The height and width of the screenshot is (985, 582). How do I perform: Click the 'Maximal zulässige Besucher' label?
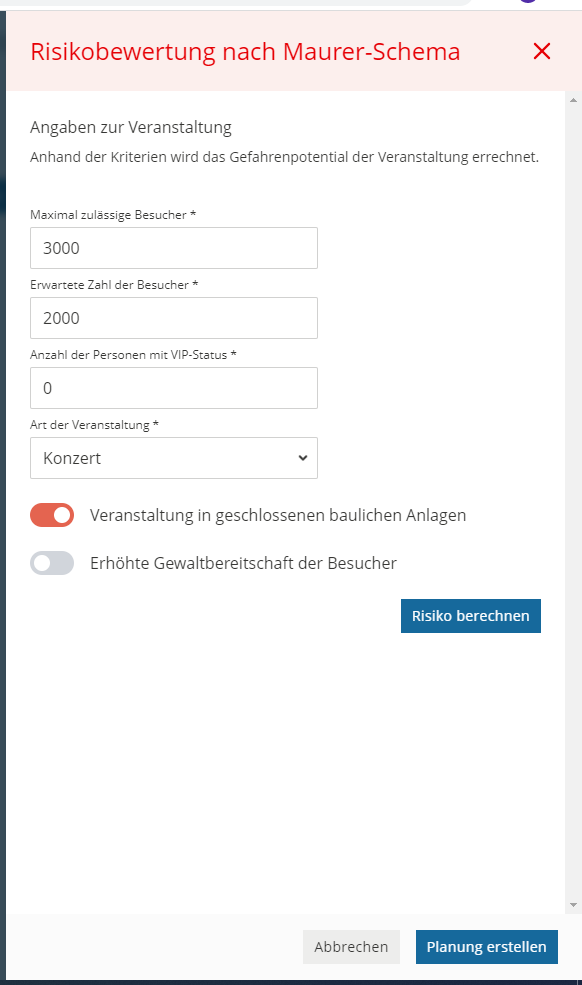click(113, 215)
